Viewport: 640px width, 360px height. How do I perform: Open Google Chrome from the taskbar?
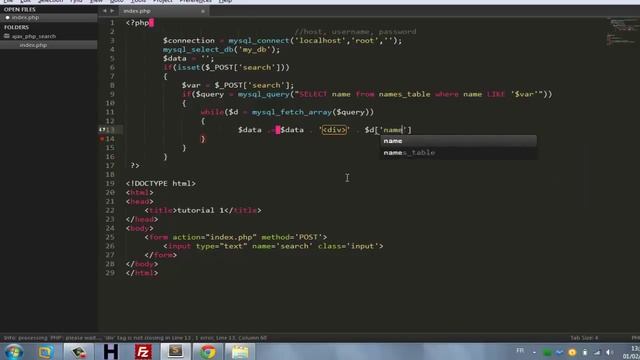pyautogui.click(x=208, y=352)
